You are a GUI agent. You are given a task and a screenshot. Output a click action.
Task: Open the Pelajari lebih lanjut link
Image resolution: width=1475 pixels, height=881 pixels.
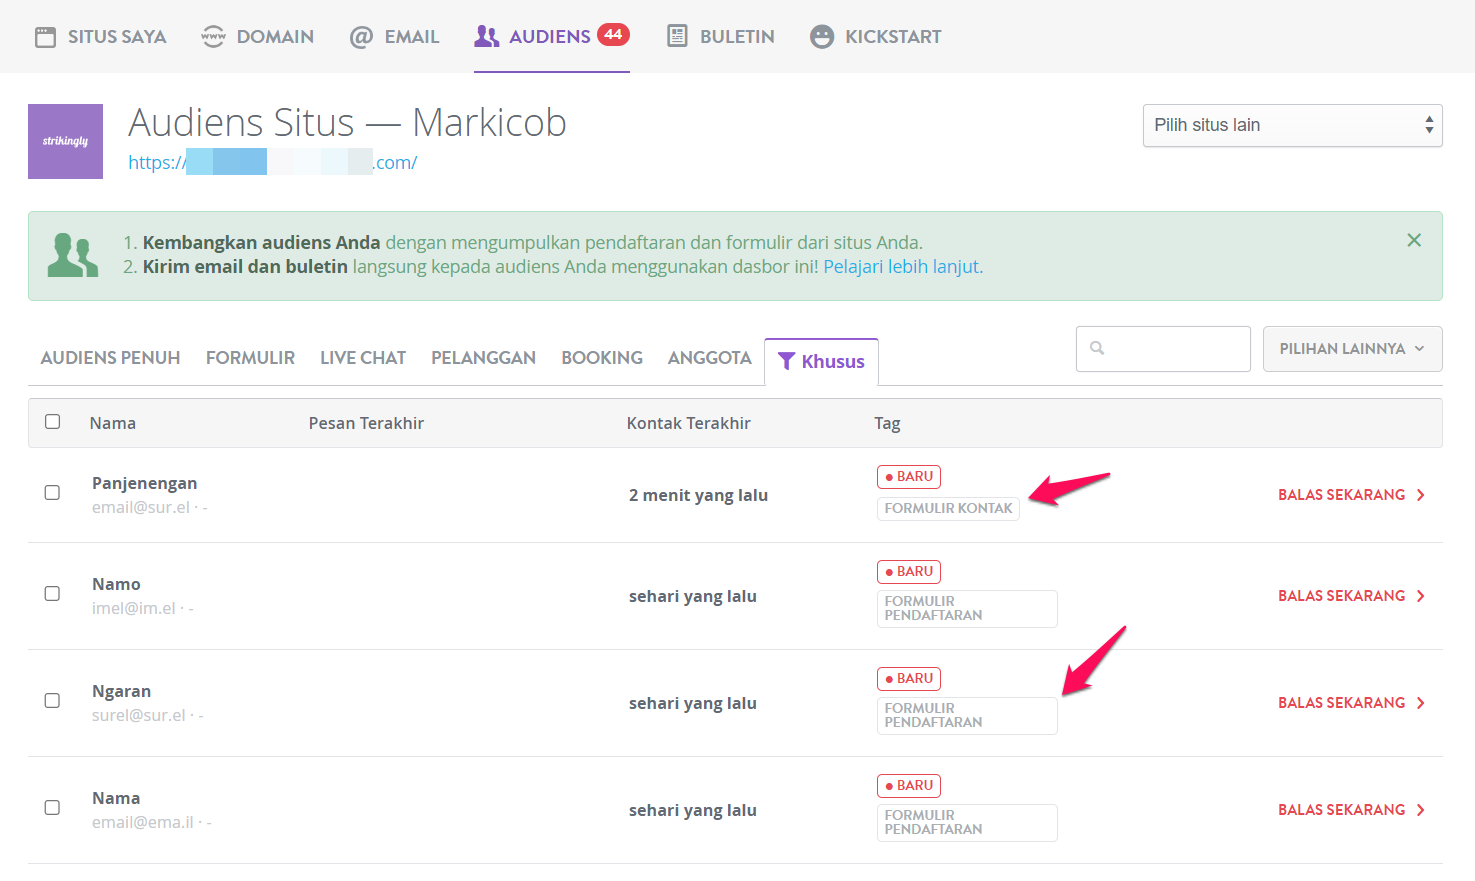(903, 267)
